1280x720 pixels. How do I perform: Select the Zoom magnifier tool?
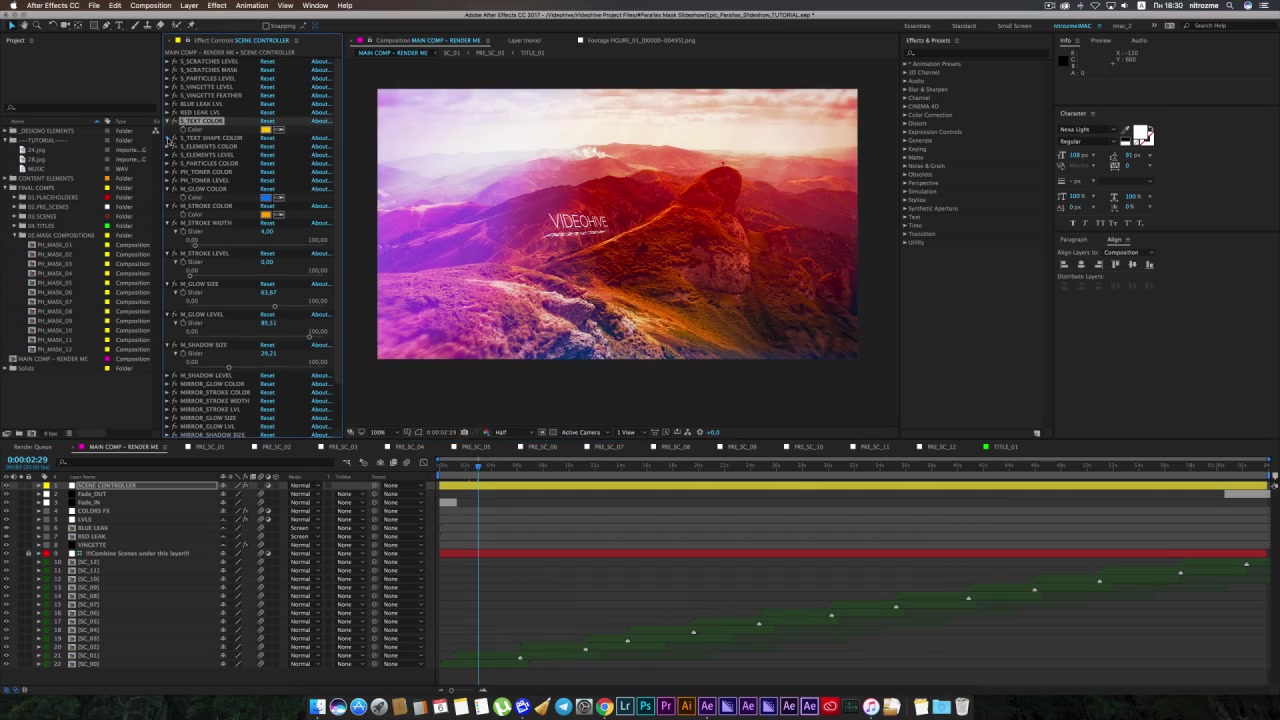point(37,25)
